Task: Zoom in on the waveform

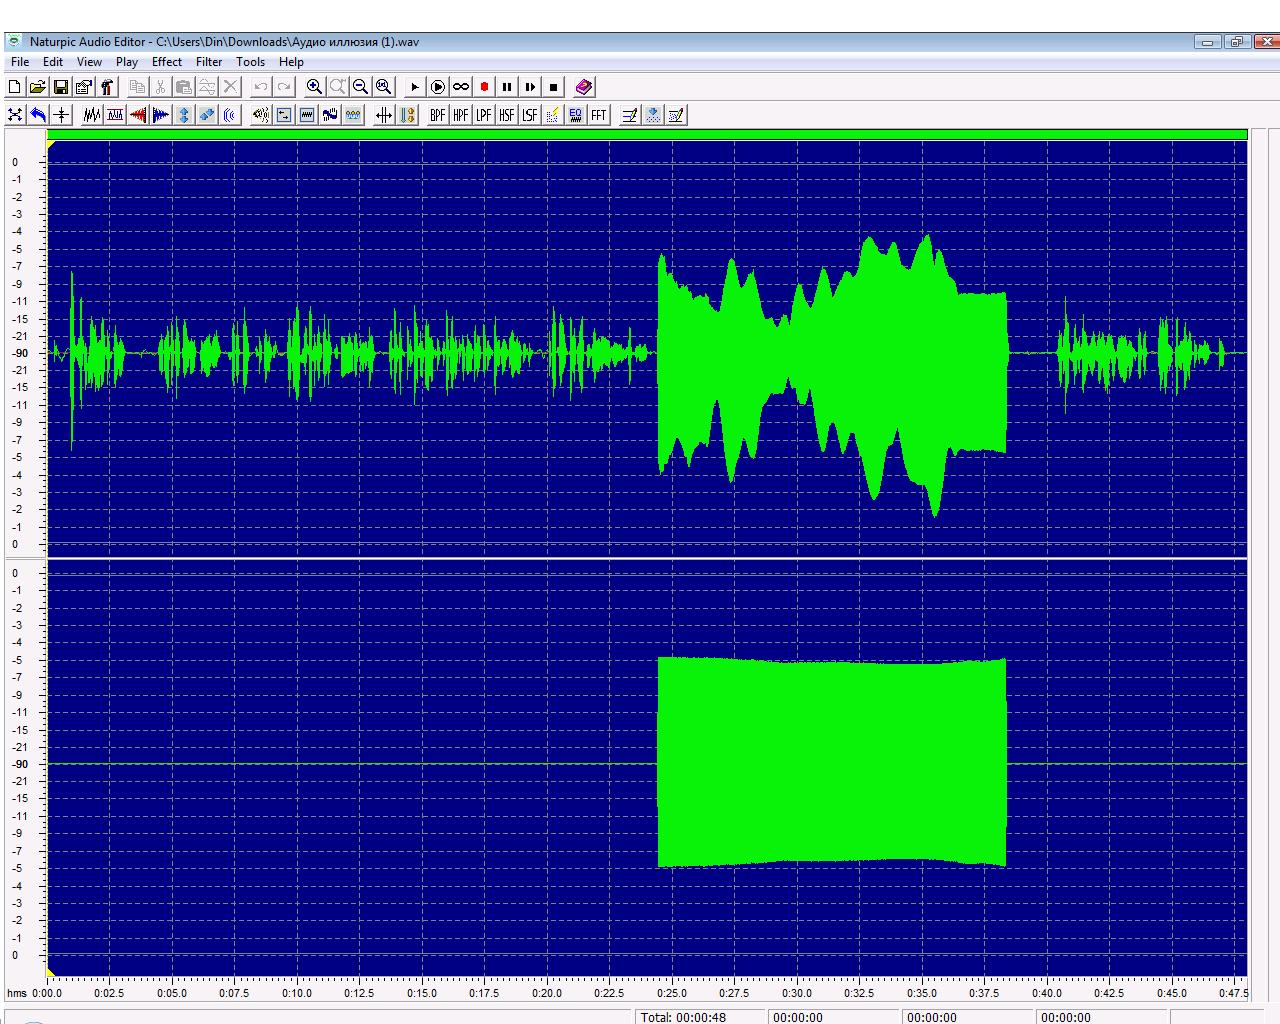Action: coord(315,87)
